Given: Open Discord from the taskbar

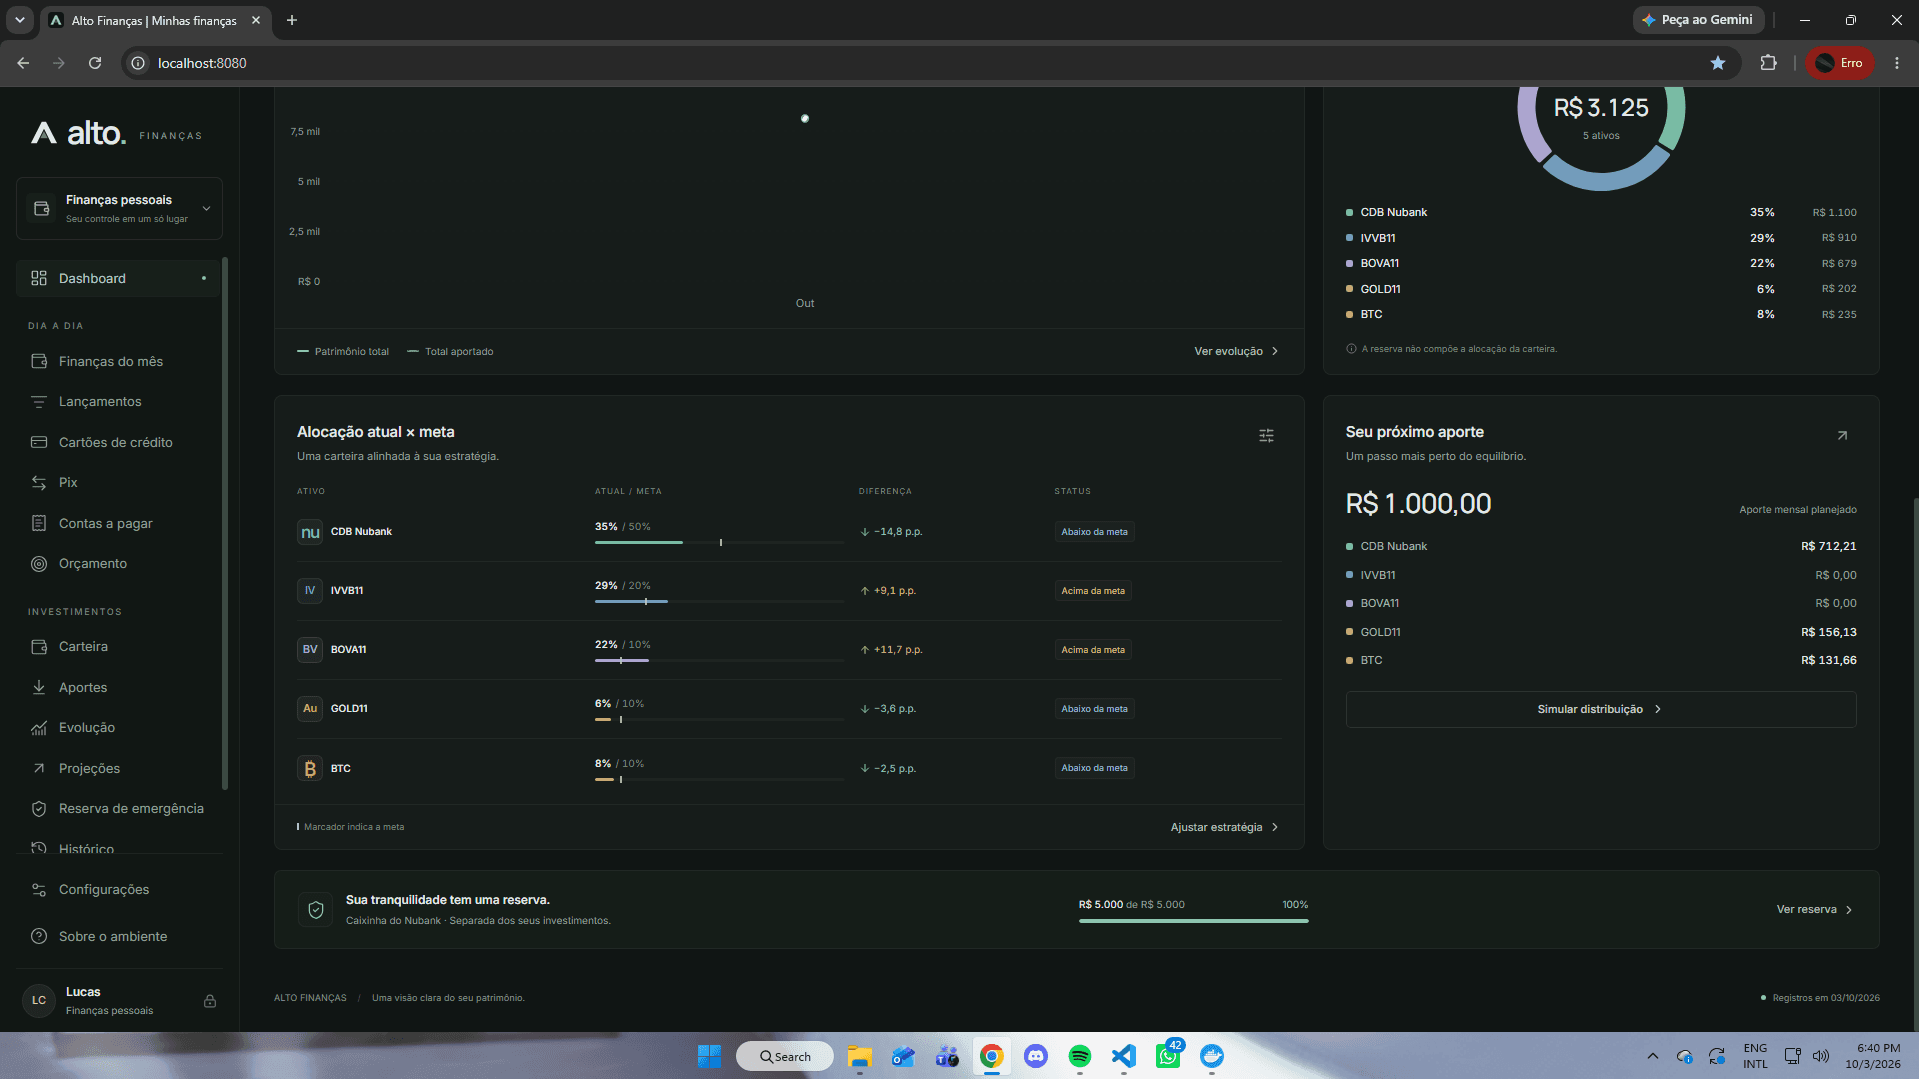Looking at the screenshot, I should (x=1036, y=1056).
